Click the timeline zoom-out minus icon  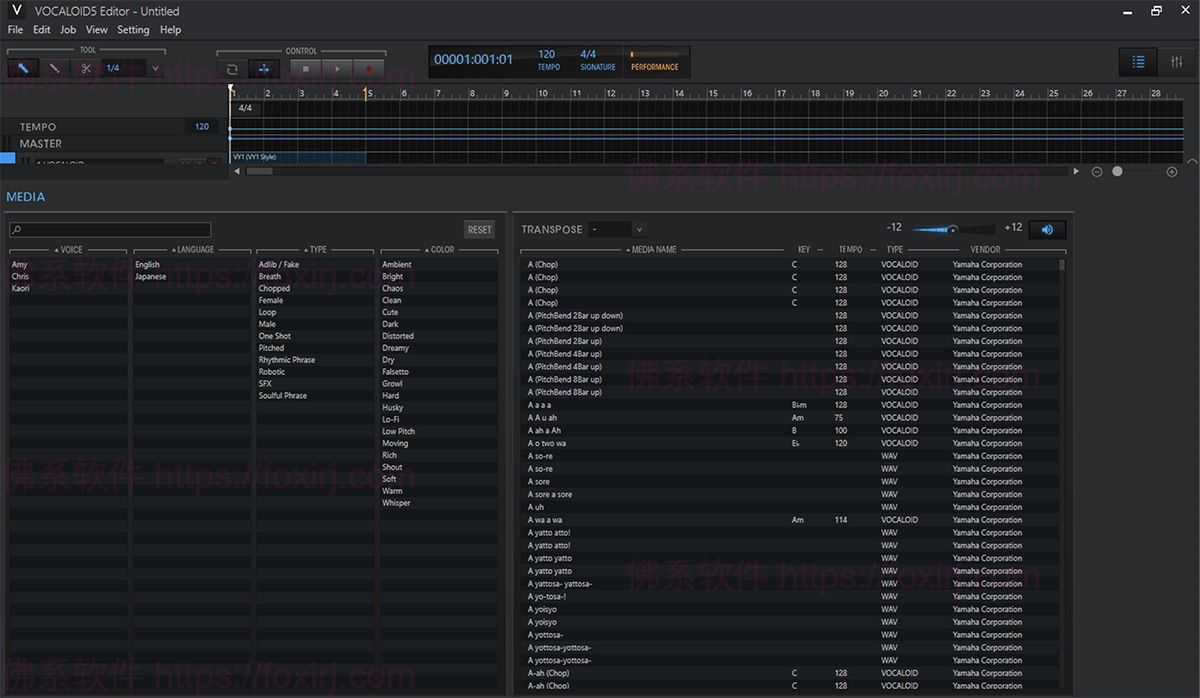click(x=1097, y=172)
